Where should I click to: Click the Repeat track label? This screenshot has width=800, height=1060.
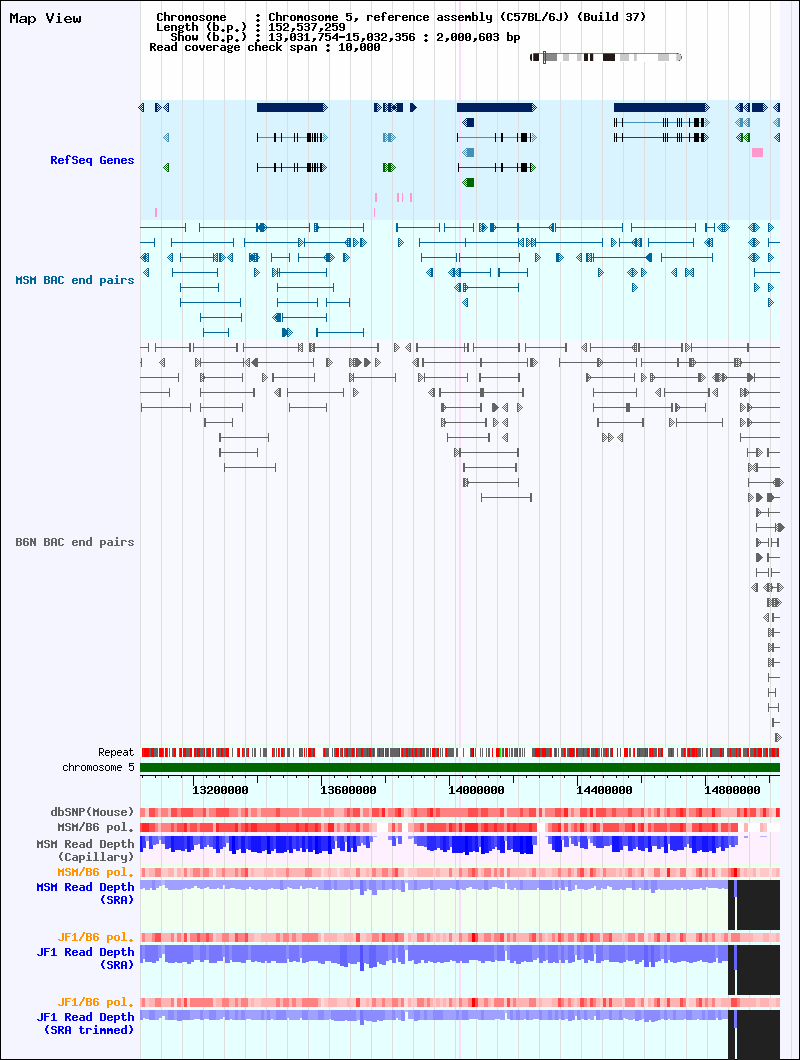[x=116, y=752]
